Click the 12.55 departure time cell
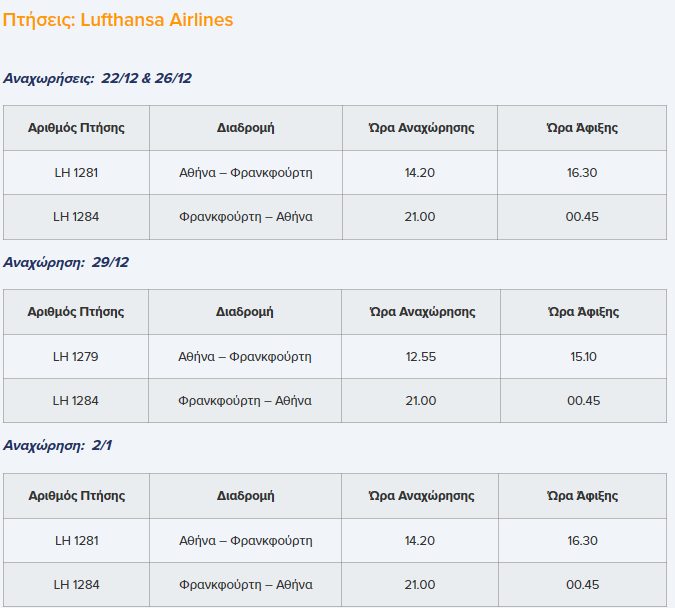 [420, 356]
